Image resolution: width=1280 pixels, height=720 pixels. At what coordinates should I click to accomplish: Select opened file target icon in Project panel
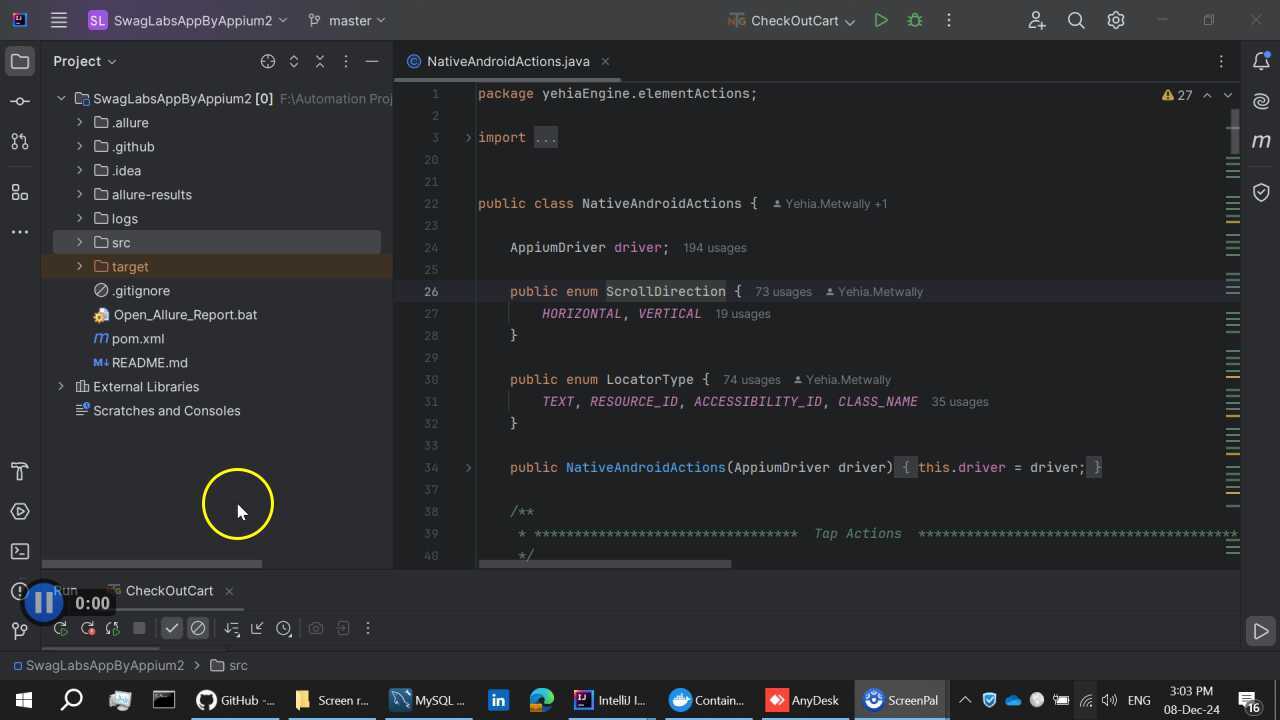(268, 61)
